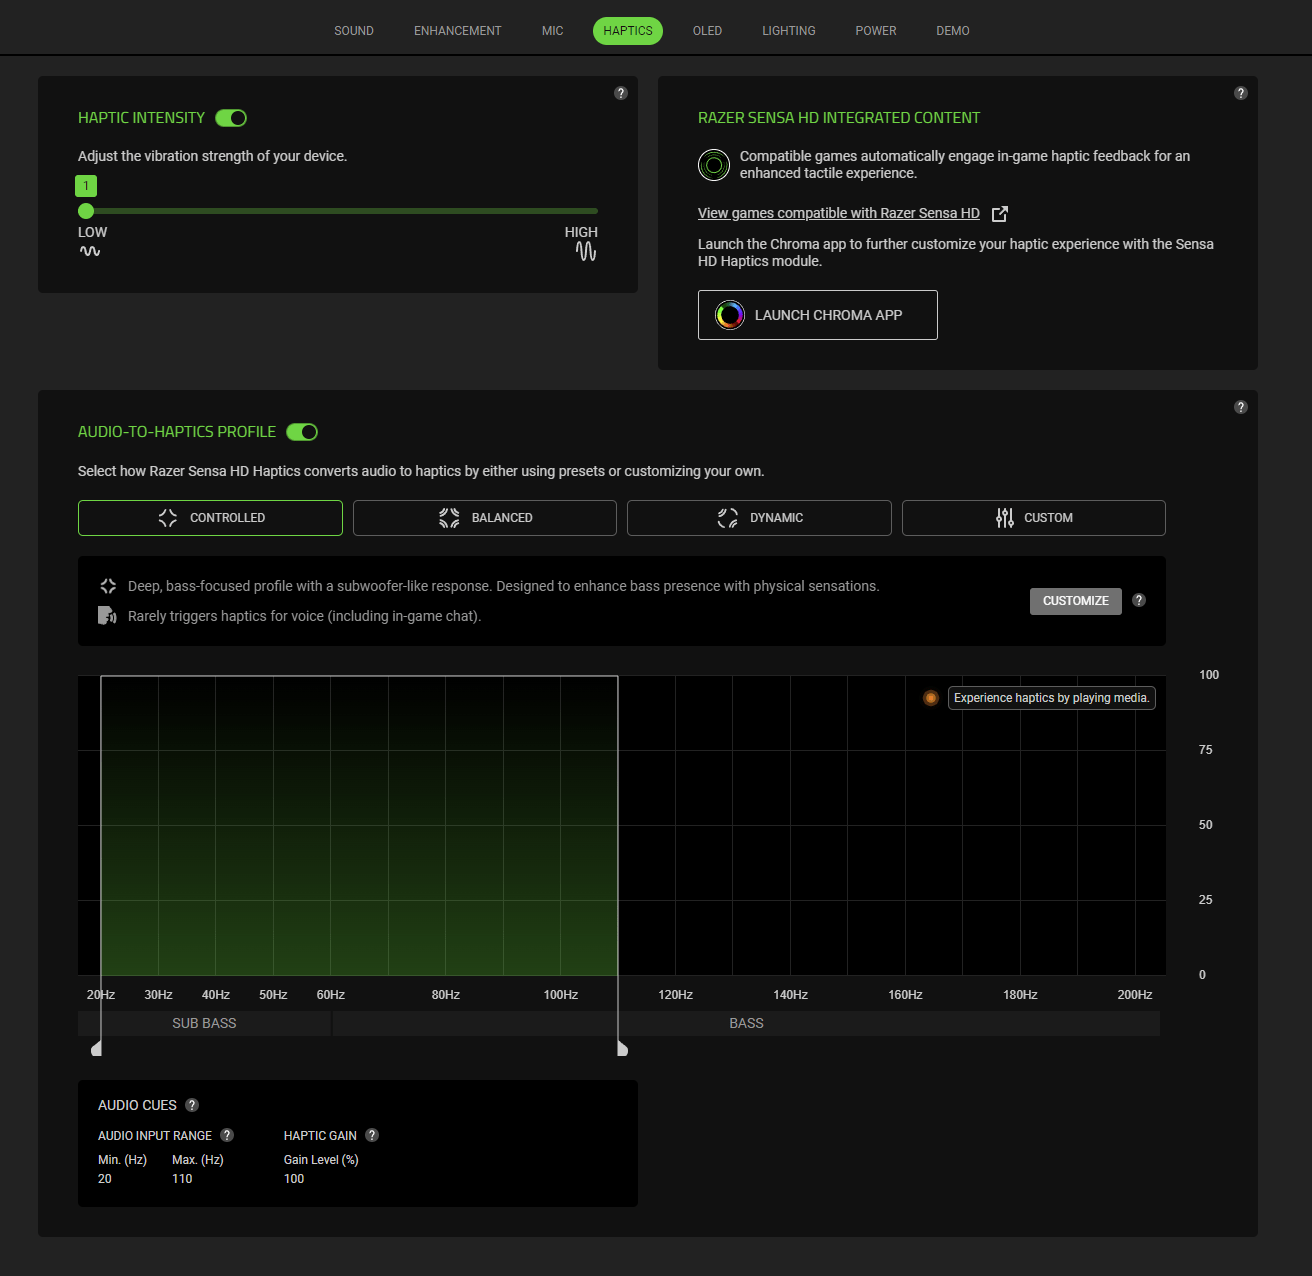
Task: Click the Audio Input Range help icon
Action: click(x=227, y=1135)
